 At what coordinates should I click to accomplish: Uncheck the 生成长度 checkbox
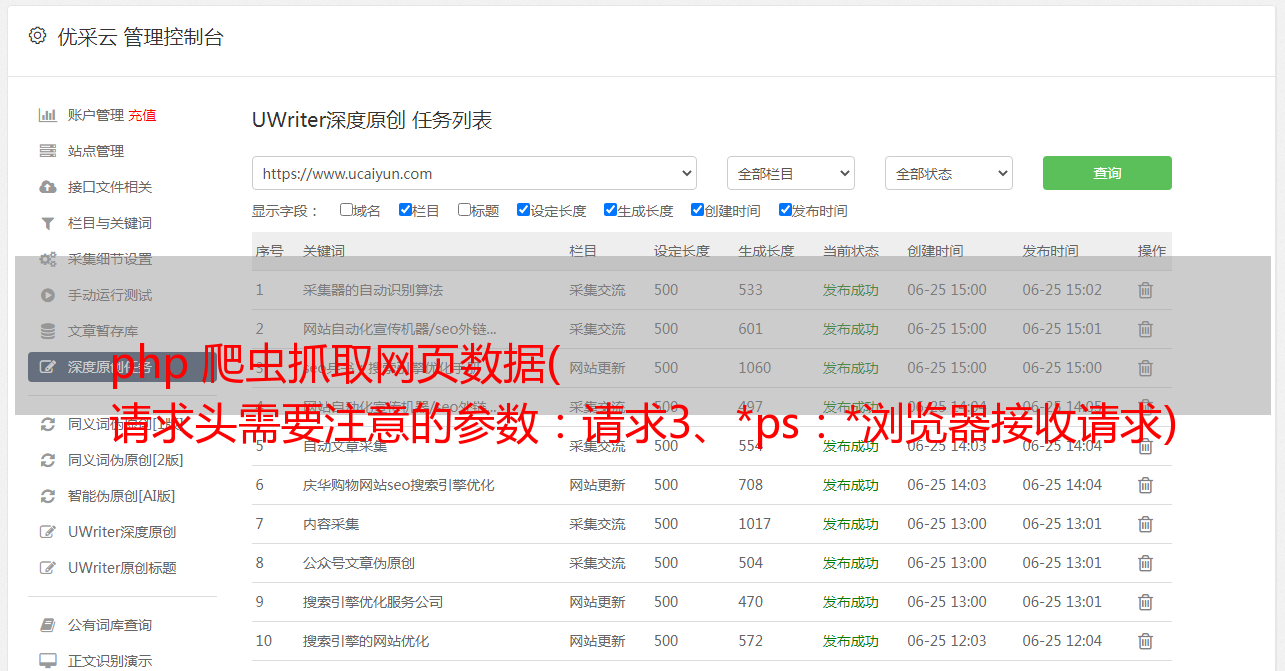click(610, 210)
